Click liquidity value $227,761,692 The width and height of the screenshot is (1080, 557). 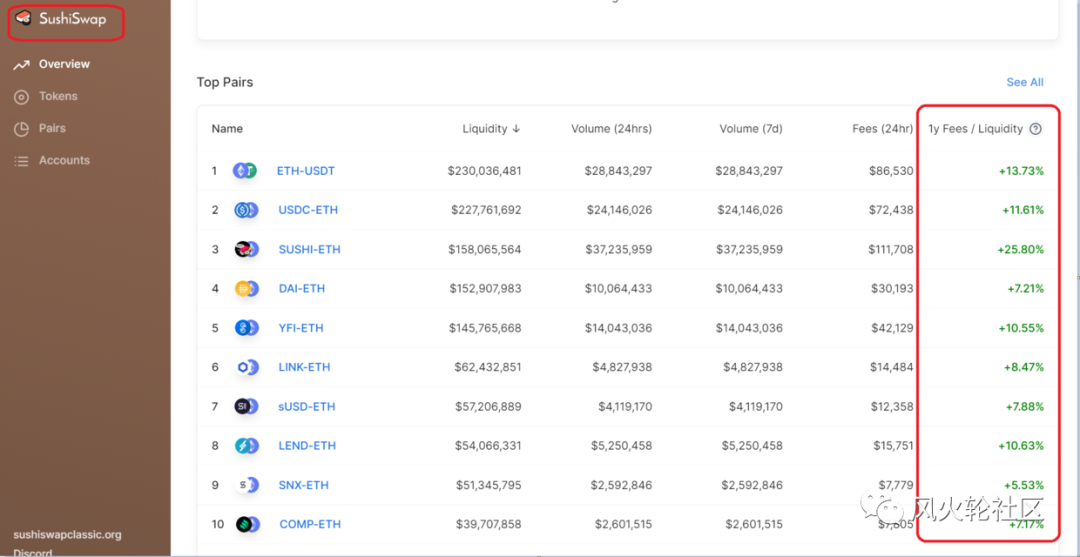click(486, 210)
